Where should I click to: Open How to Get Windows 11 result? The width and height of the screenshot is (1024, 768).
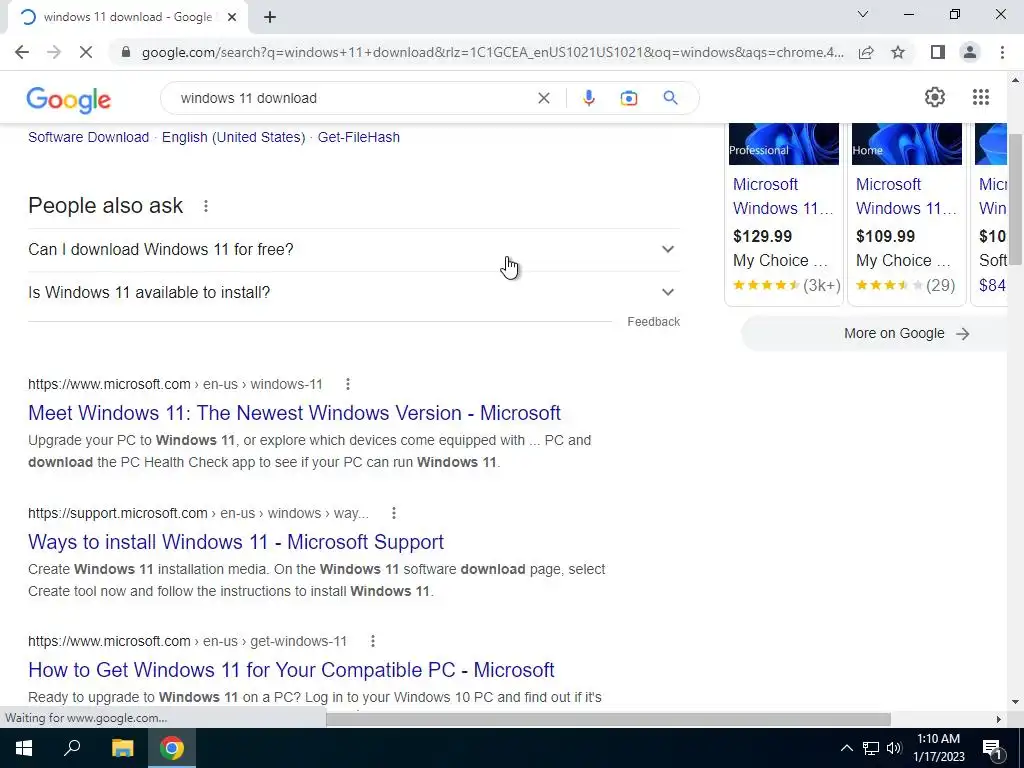[291, 670]
